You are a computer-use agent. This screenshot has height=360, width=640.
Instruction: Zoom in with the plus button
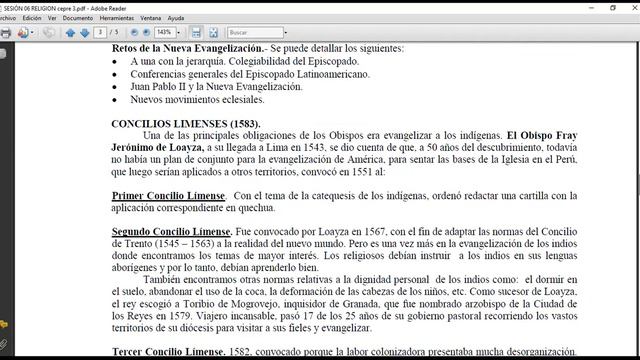[147, 33]
